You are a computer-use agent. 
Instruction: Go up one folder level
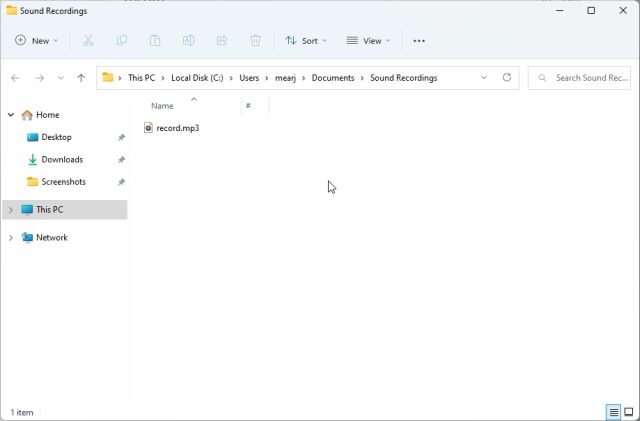pyautogui.click(x=81, y=78)
